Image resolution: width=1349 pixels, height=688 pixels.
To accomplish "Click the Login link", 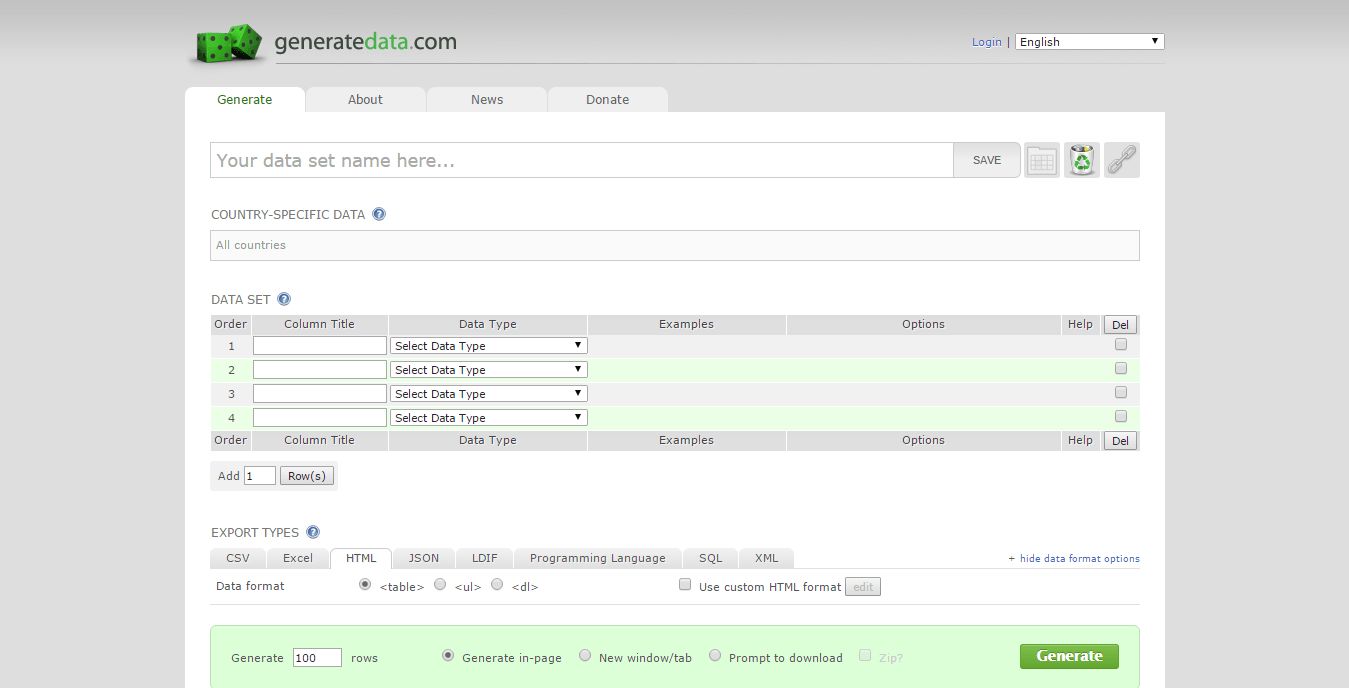I will (x=986, y=41).
